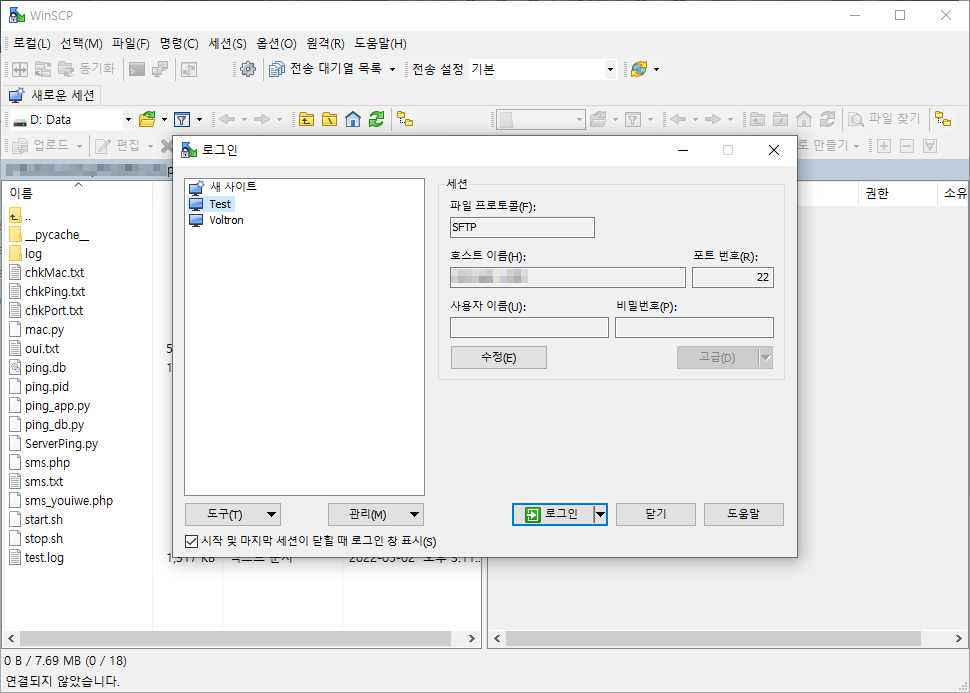Click the port number field
970x693 pixels.
coord(732,277)
